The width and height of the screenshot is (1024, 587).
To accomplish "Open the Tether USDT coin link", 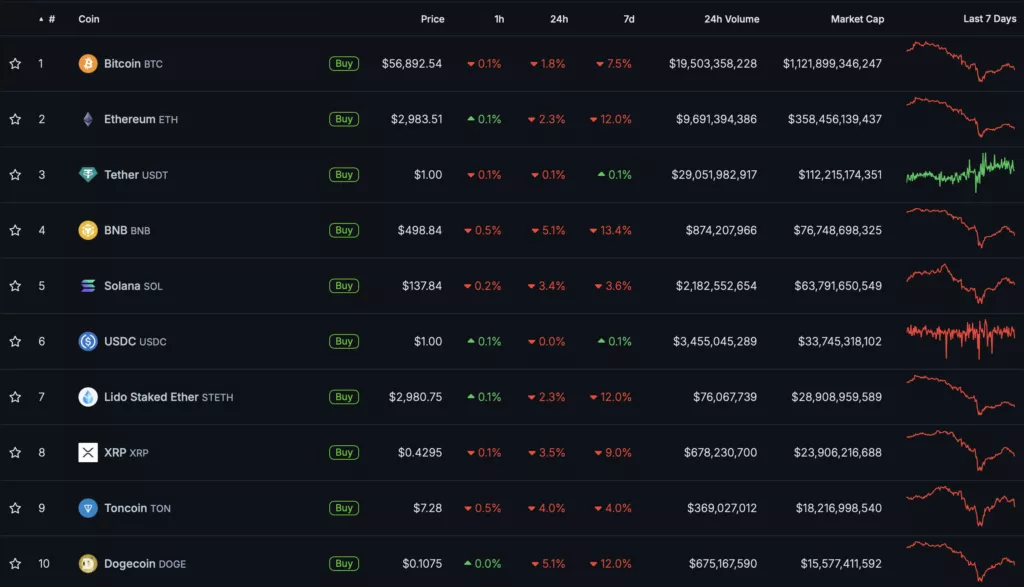I will tap(136, 174).
